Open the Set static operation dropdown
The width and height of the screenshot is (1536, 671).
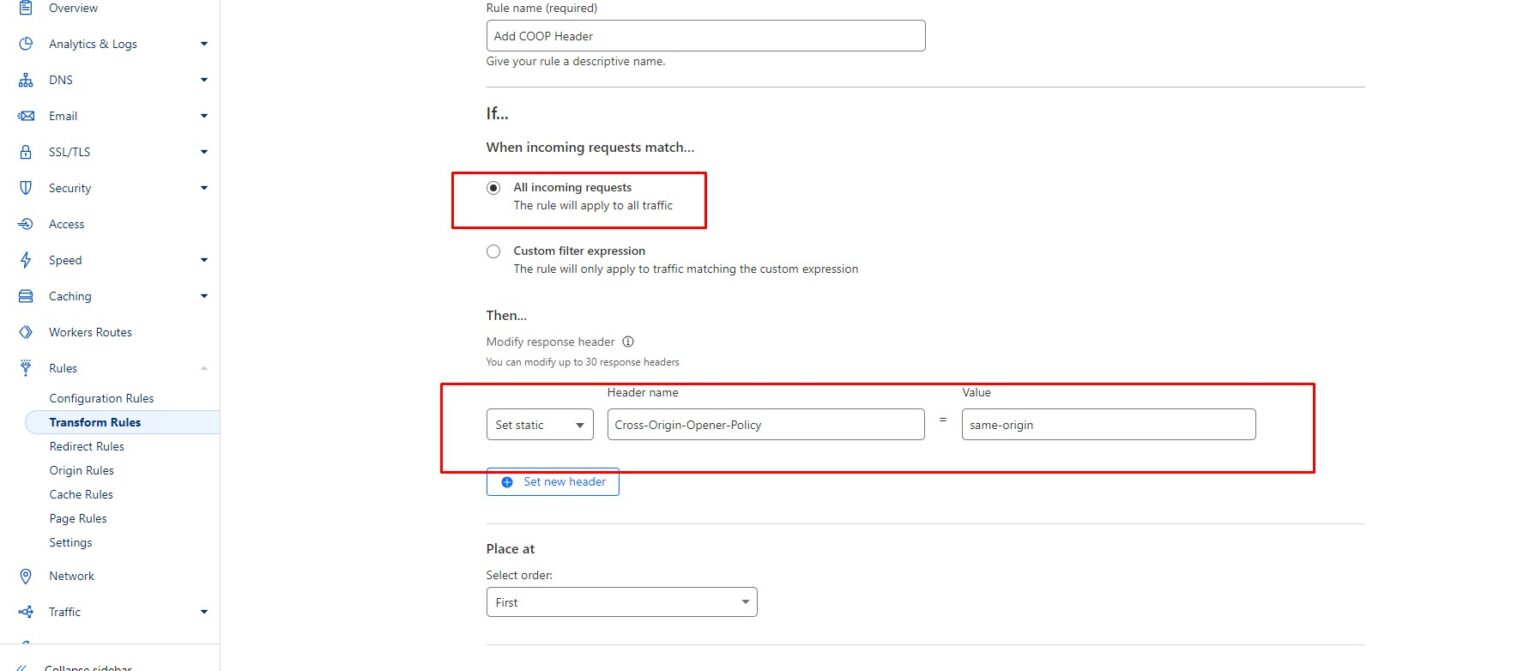540,425
